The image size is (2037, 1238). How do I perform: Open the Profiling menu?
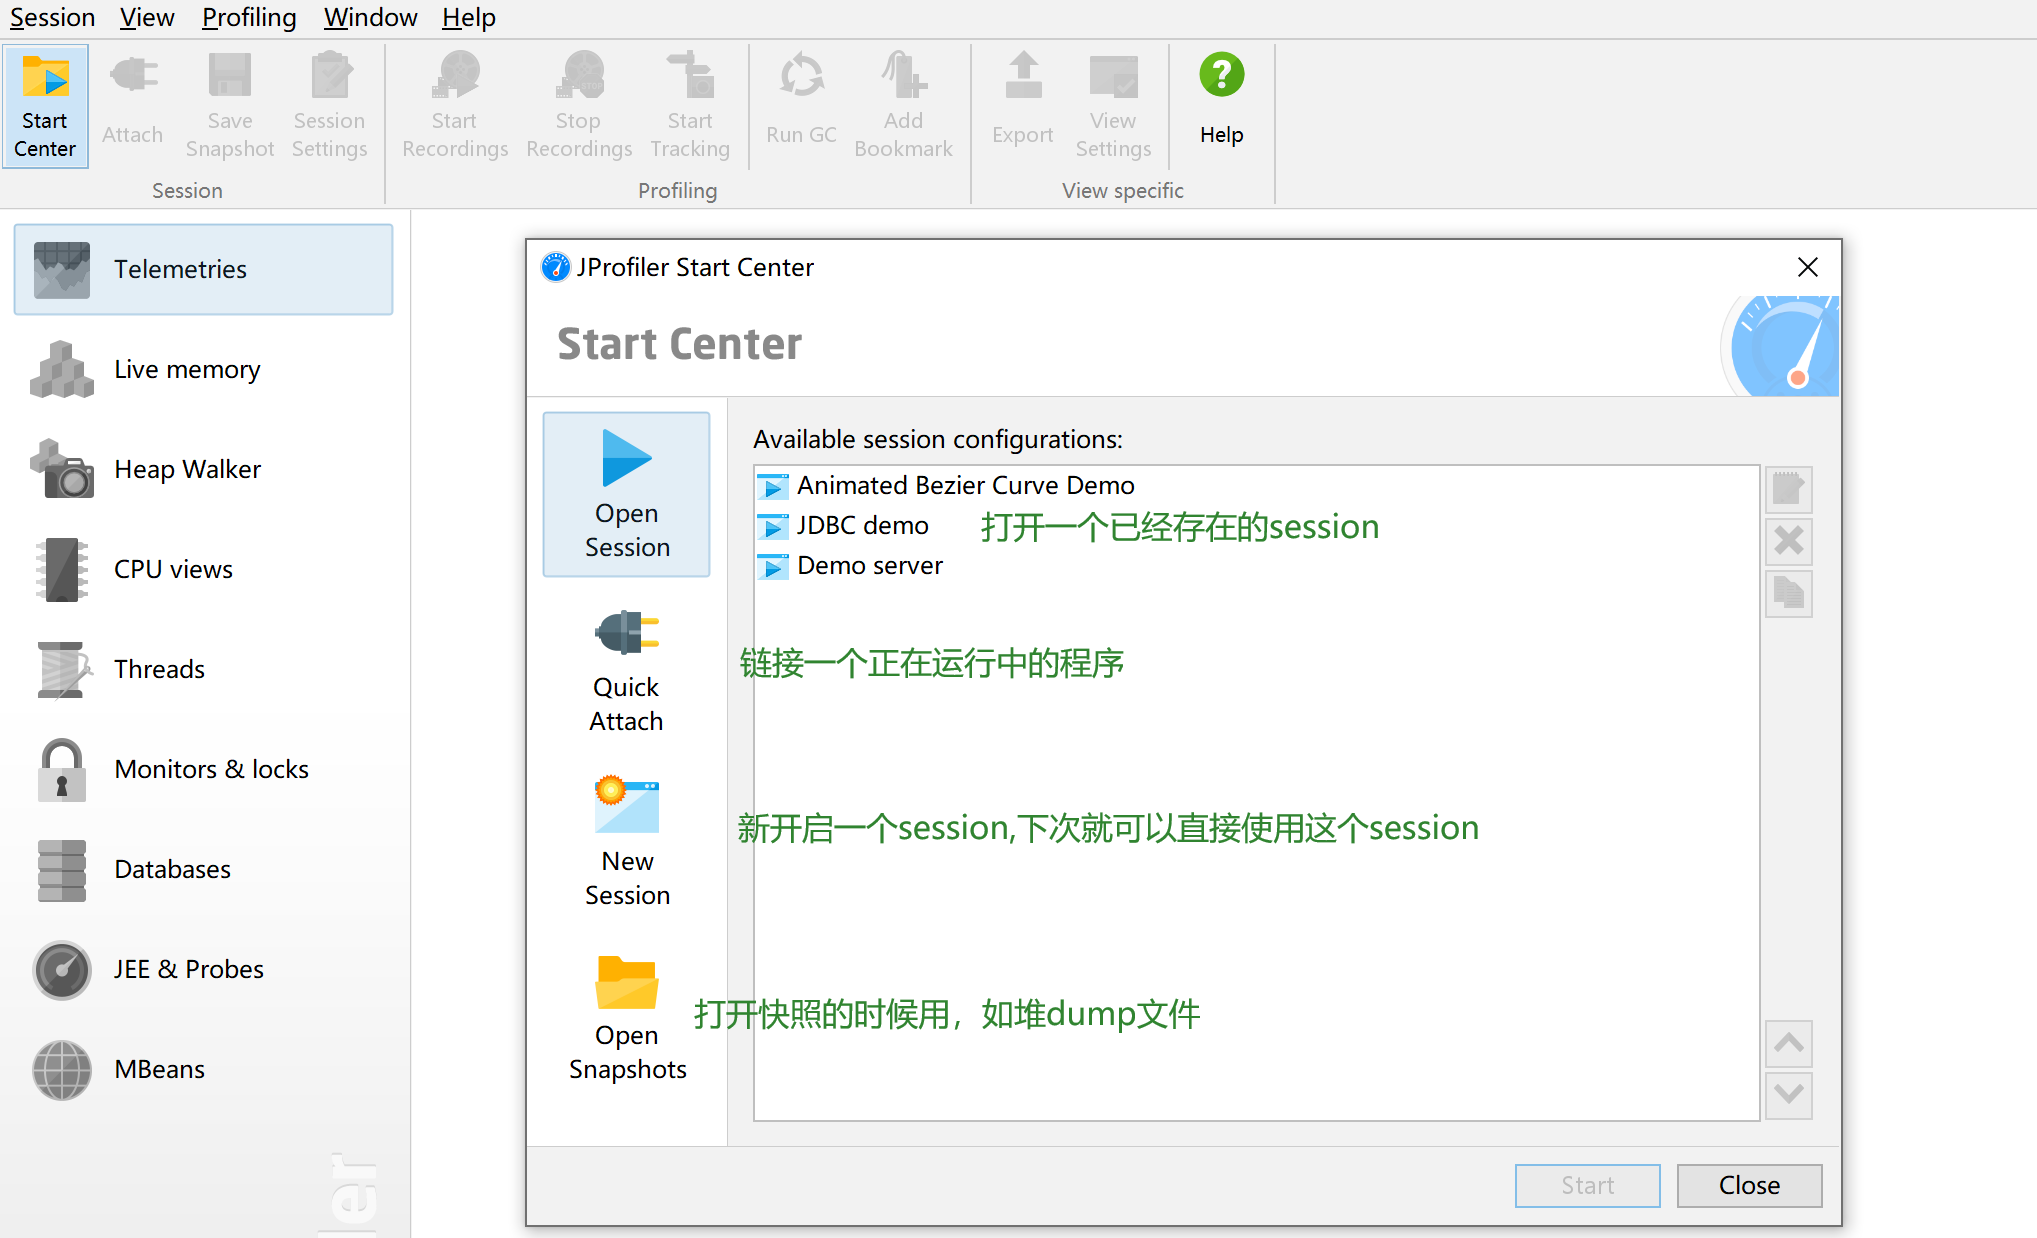coord(249,17)
